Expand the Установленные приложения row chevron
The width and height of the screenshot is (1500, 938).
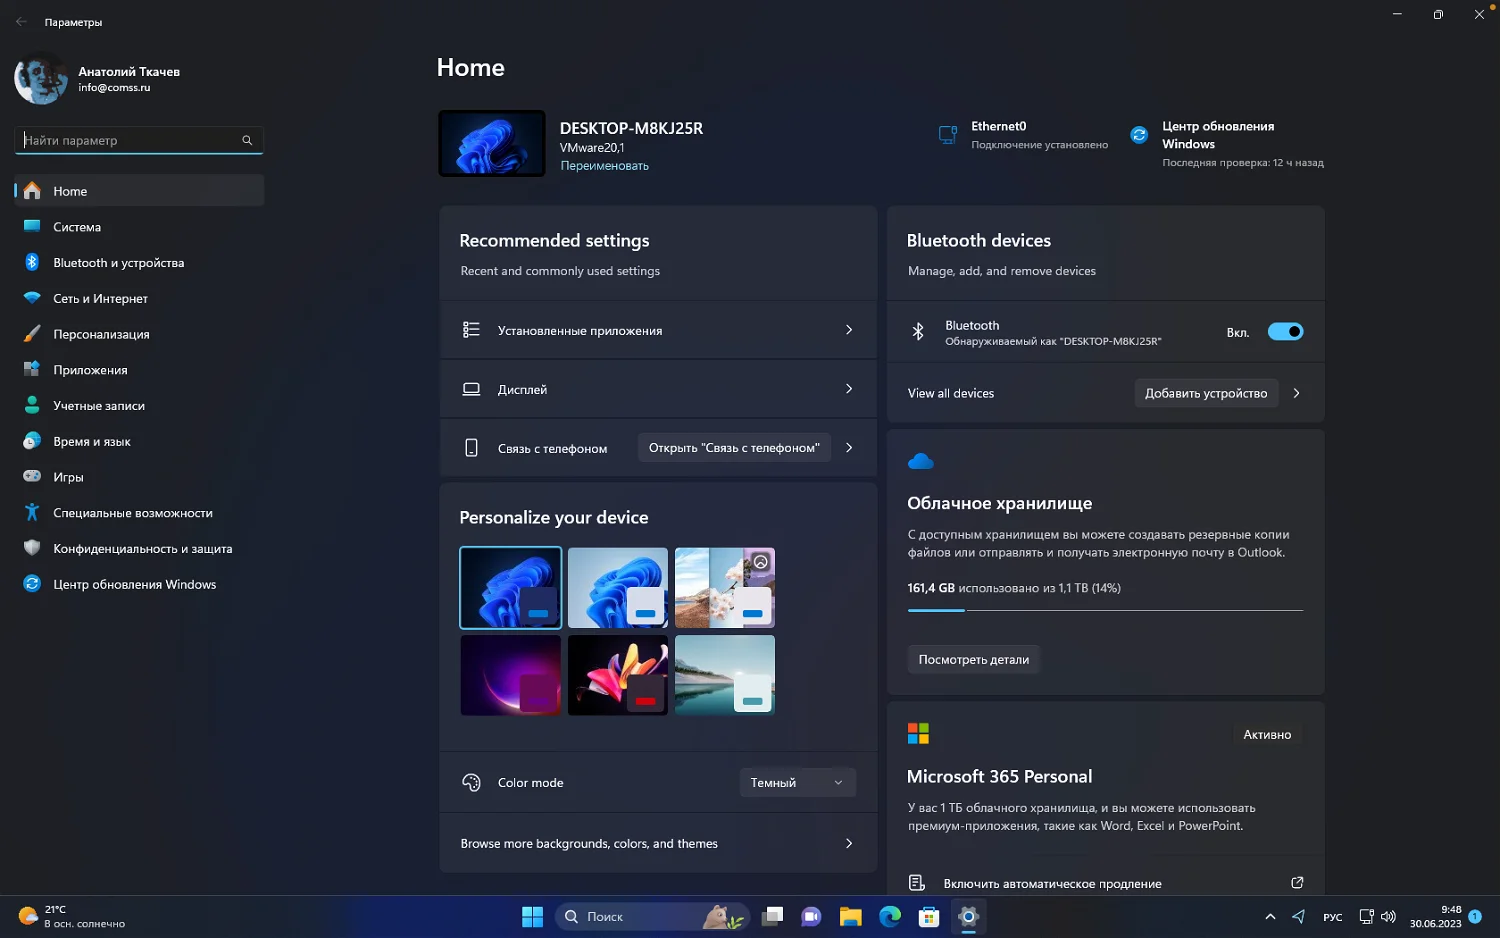849,330
